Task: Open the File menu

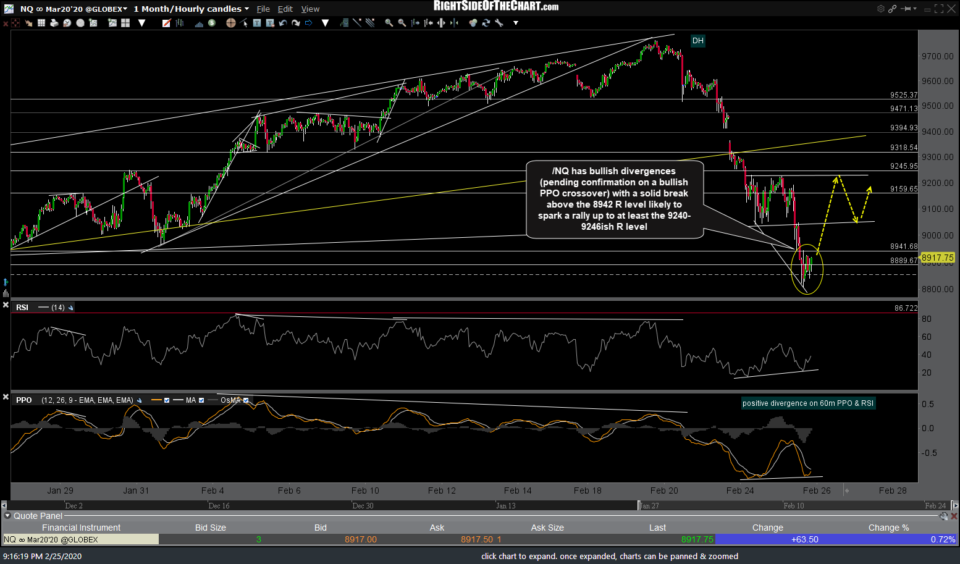Action: (263, 9)
